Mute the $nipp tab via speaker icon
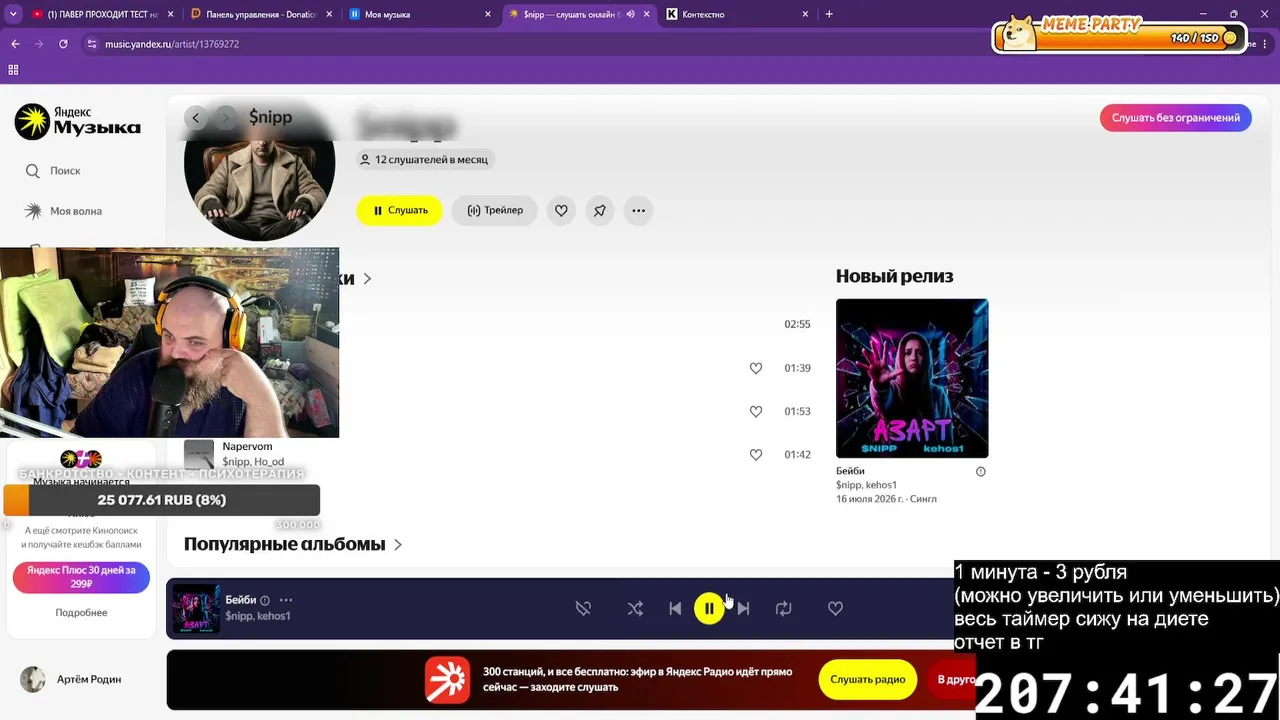Image resolution: width=1280 pixels, height=720 pixels. click(x=631, y=14)
